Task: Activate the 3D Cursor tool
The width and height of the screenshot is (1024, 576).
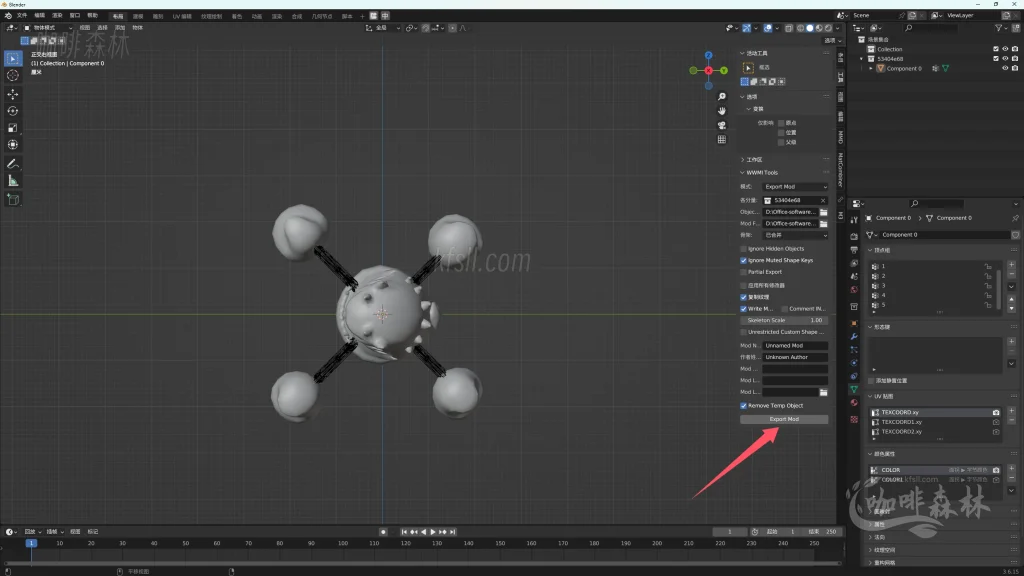Action: [13, 75]
